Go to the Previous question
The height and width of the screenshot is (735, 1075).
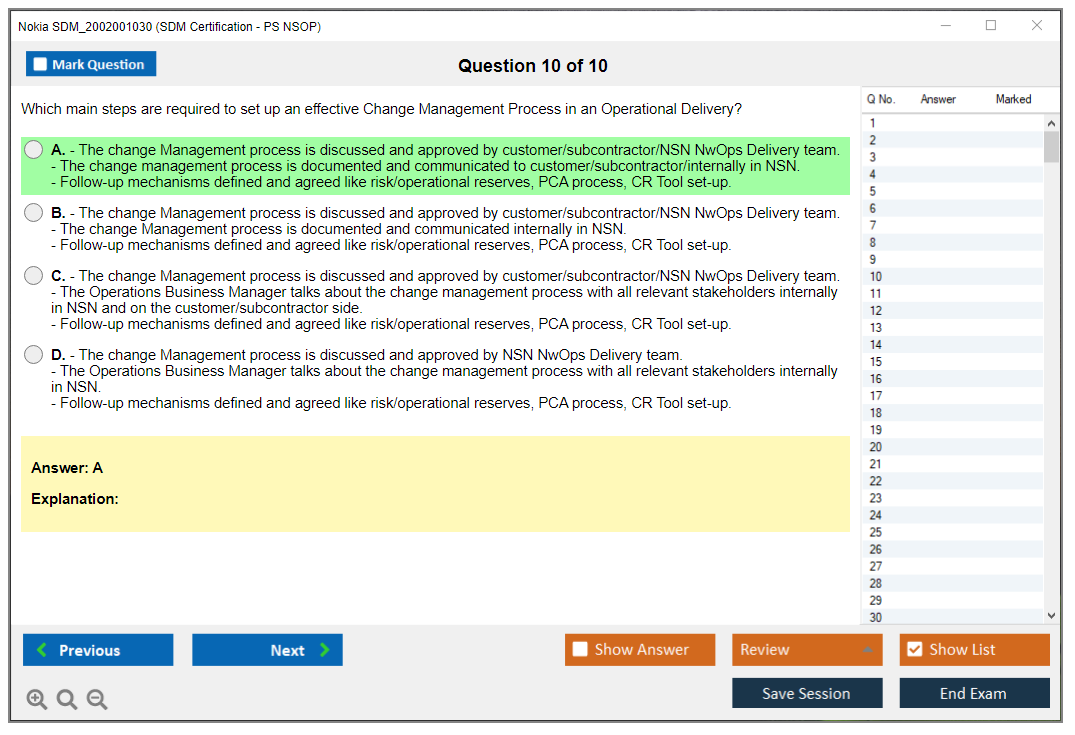[98, 650]
